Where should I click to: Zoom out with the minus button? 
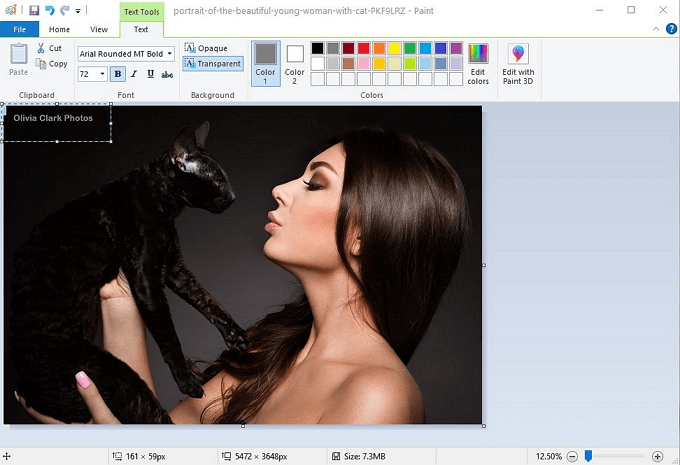[x=572, y=456]
